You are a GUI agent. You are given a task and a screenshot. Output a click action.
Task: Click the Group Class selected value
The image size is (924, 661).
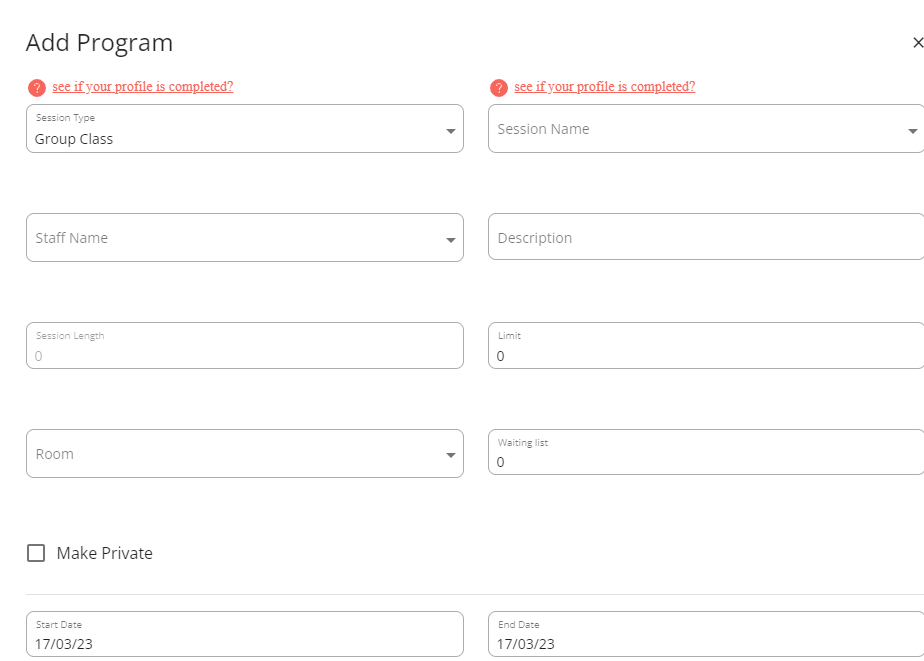coord(74,139)
